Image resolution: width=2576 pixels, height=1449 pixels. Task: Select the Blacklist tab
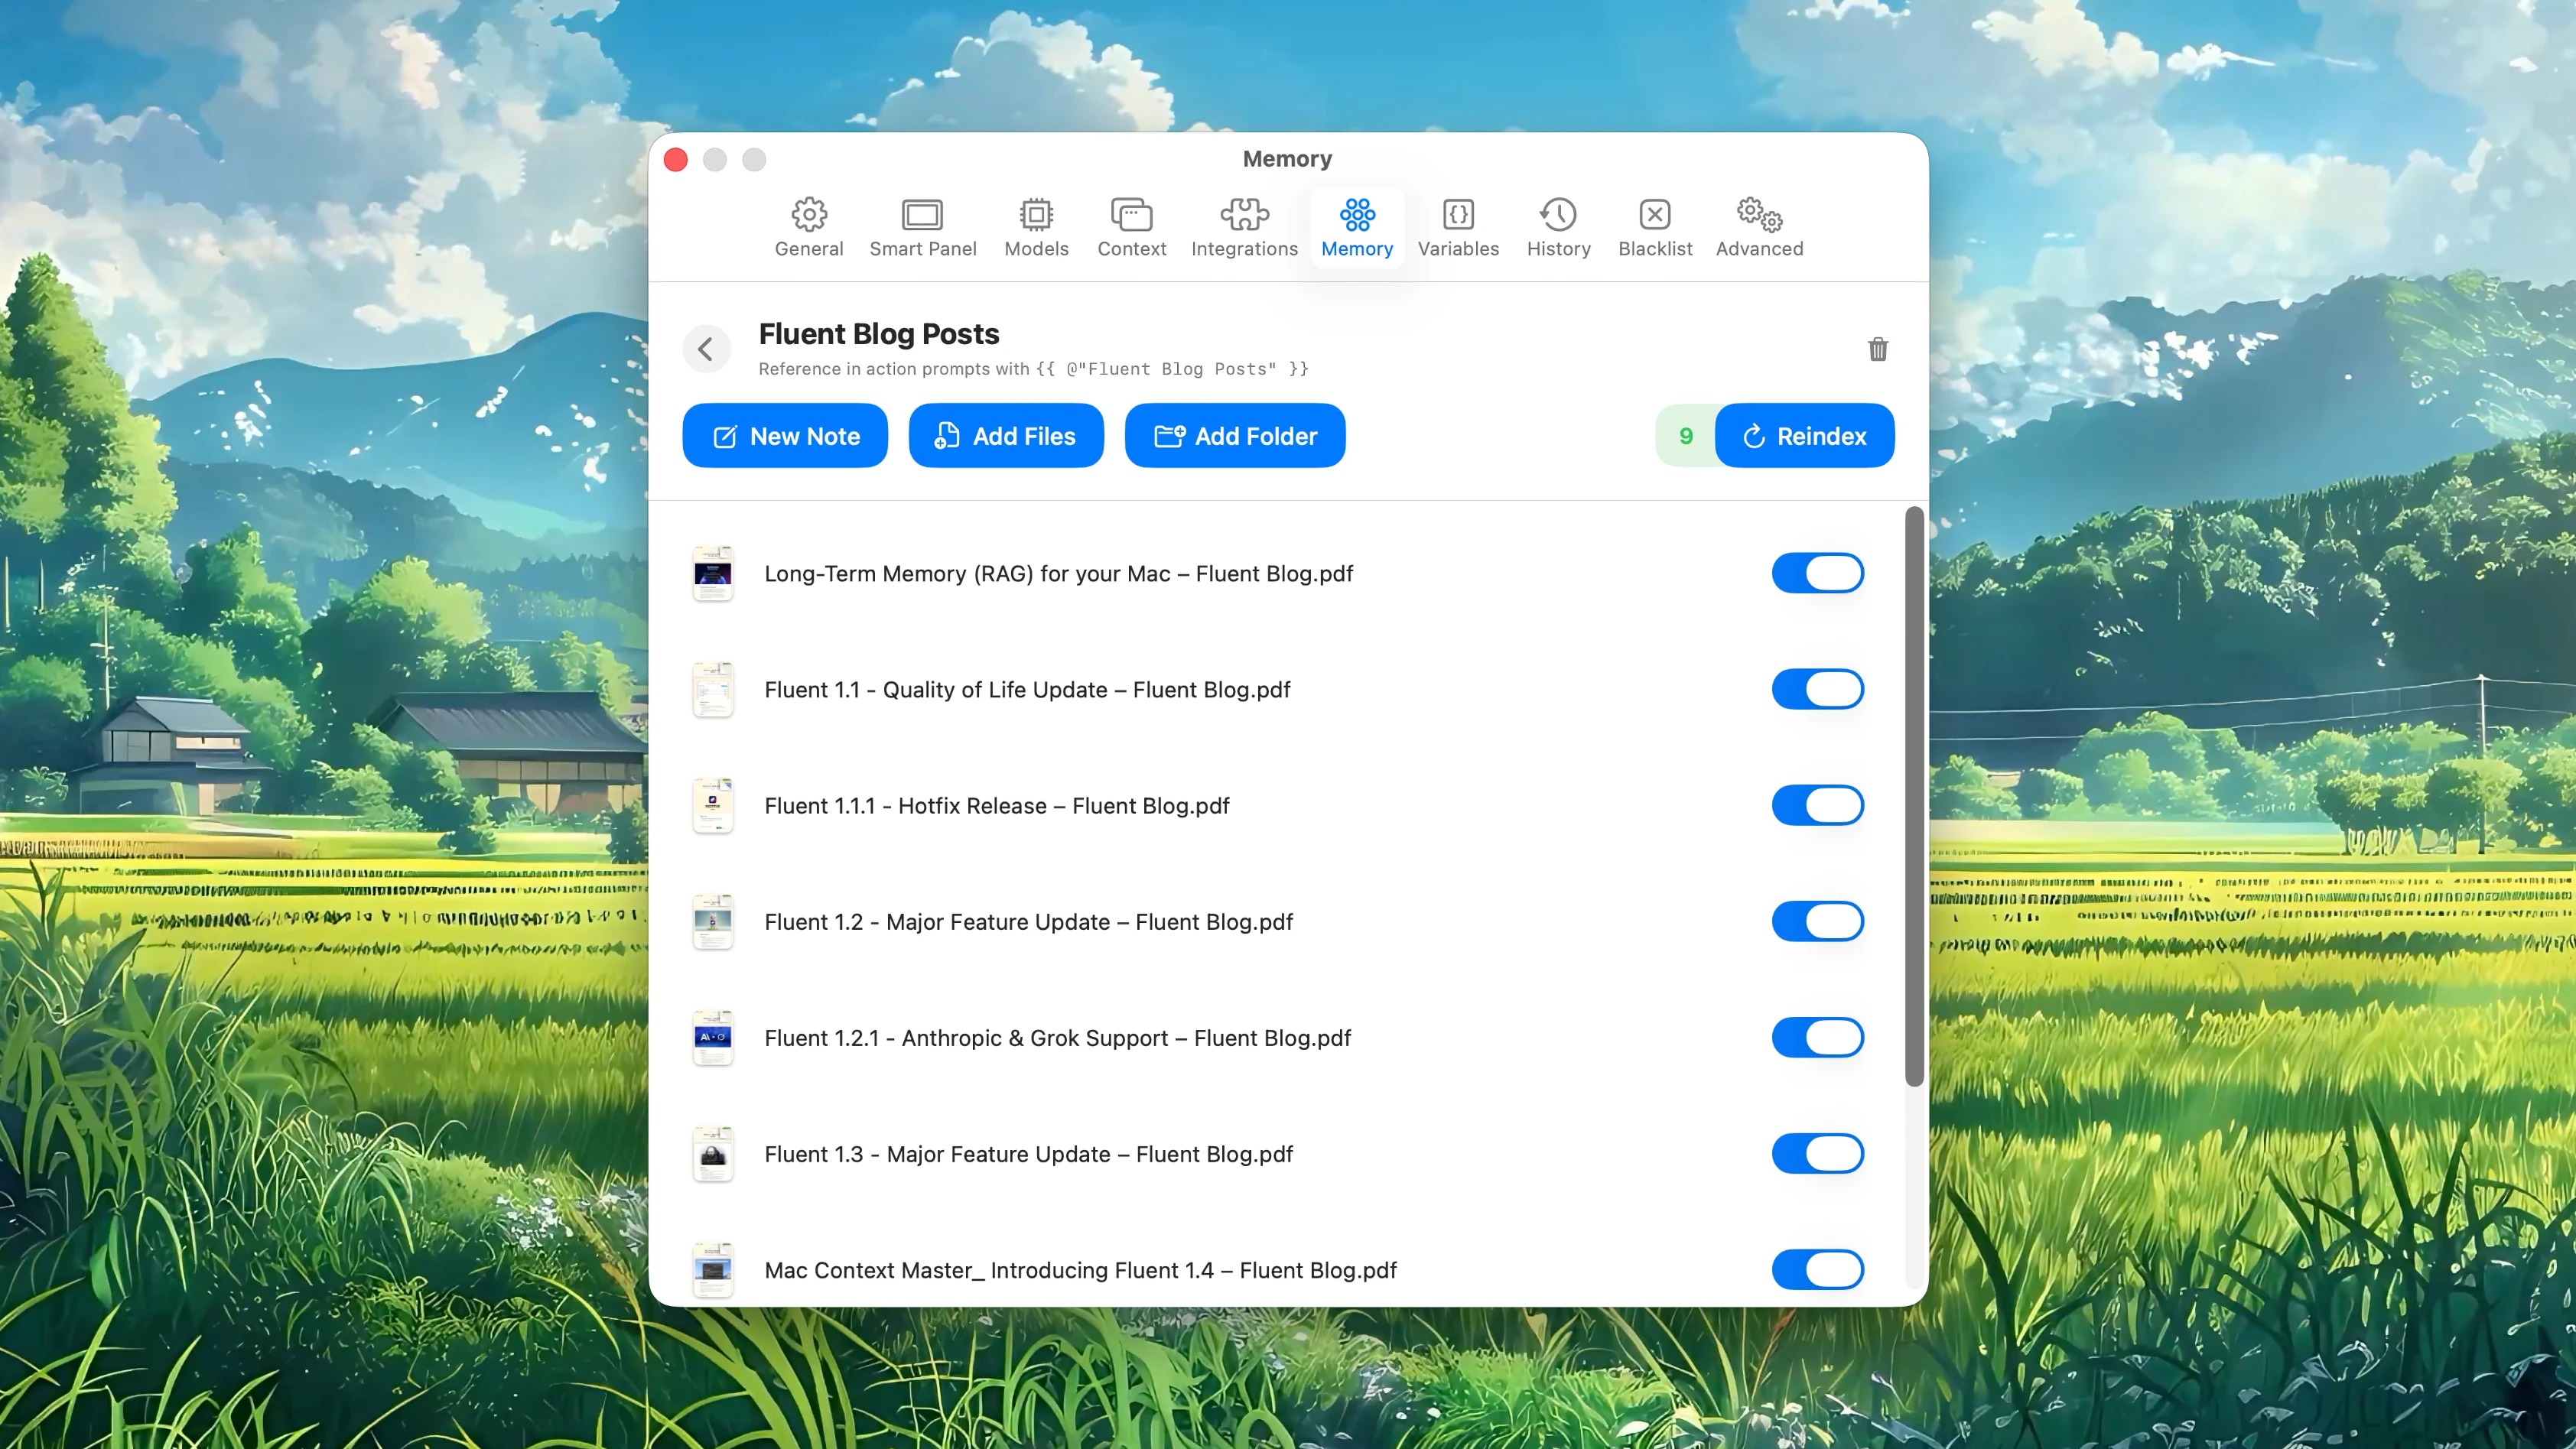[1655, 227]
